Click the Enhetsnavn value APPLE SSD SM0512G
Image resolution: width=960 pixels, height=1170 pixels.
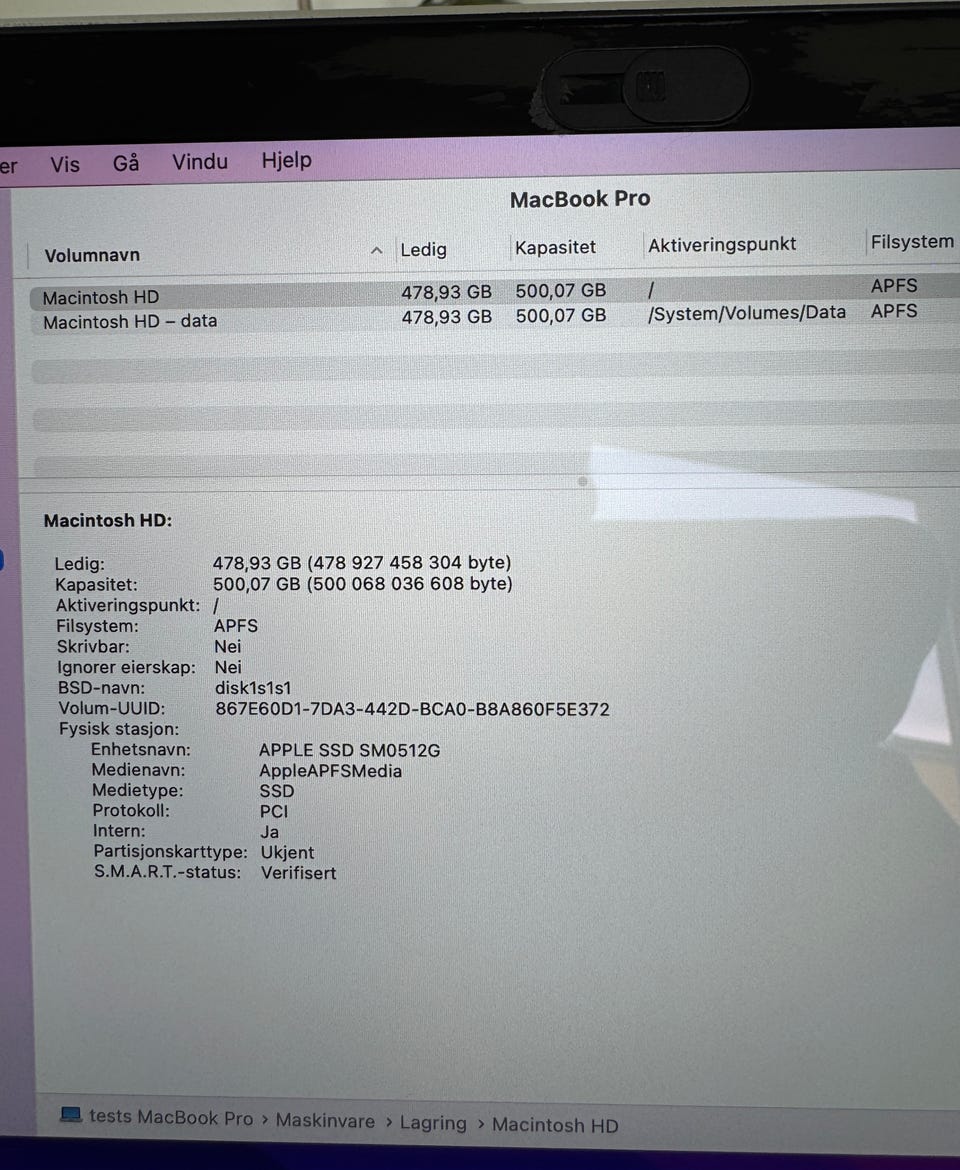coord(350,750)
